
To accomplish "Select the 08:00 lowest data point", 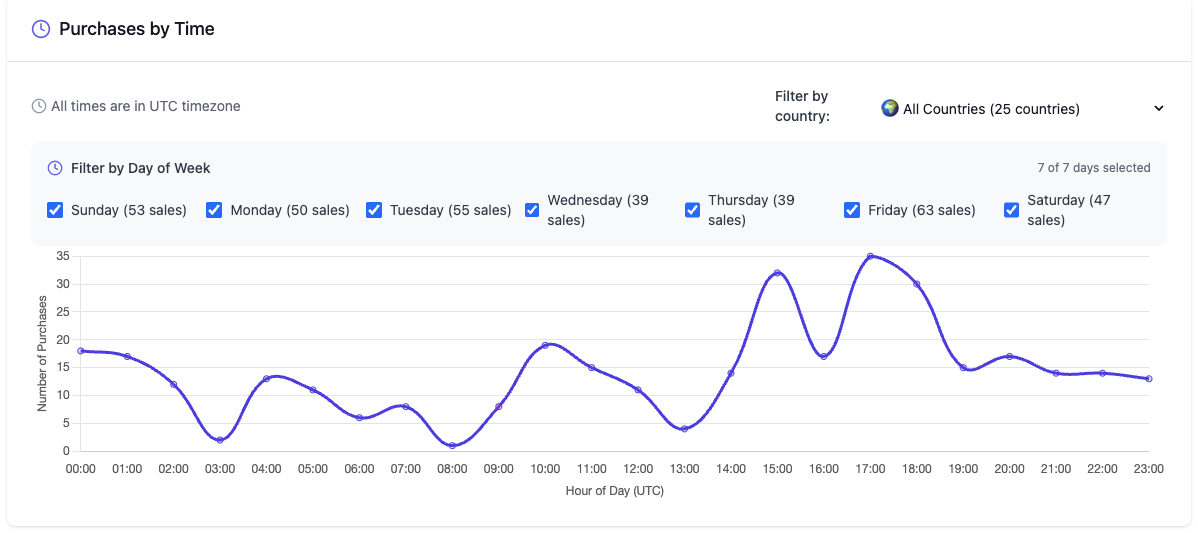I will (x=452, y=446).
